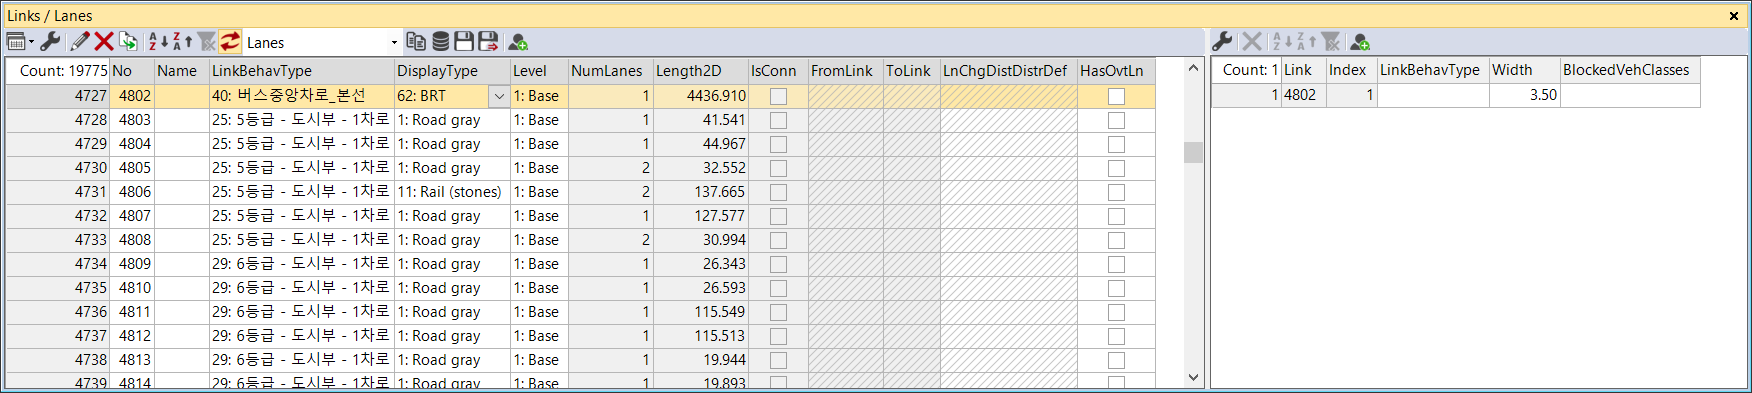Click the ToLink column header
Screen dimensions: 1752x393
tap(911, 71)
